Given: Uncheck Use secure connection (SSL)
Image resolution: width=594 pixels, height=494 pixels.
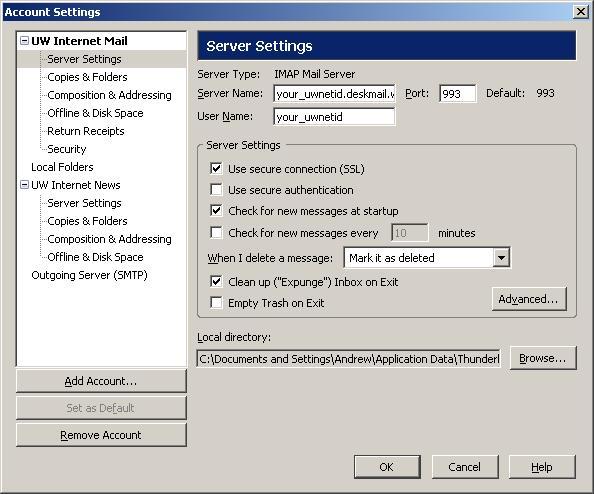Looking at the screenshot, I should [216, 169].
